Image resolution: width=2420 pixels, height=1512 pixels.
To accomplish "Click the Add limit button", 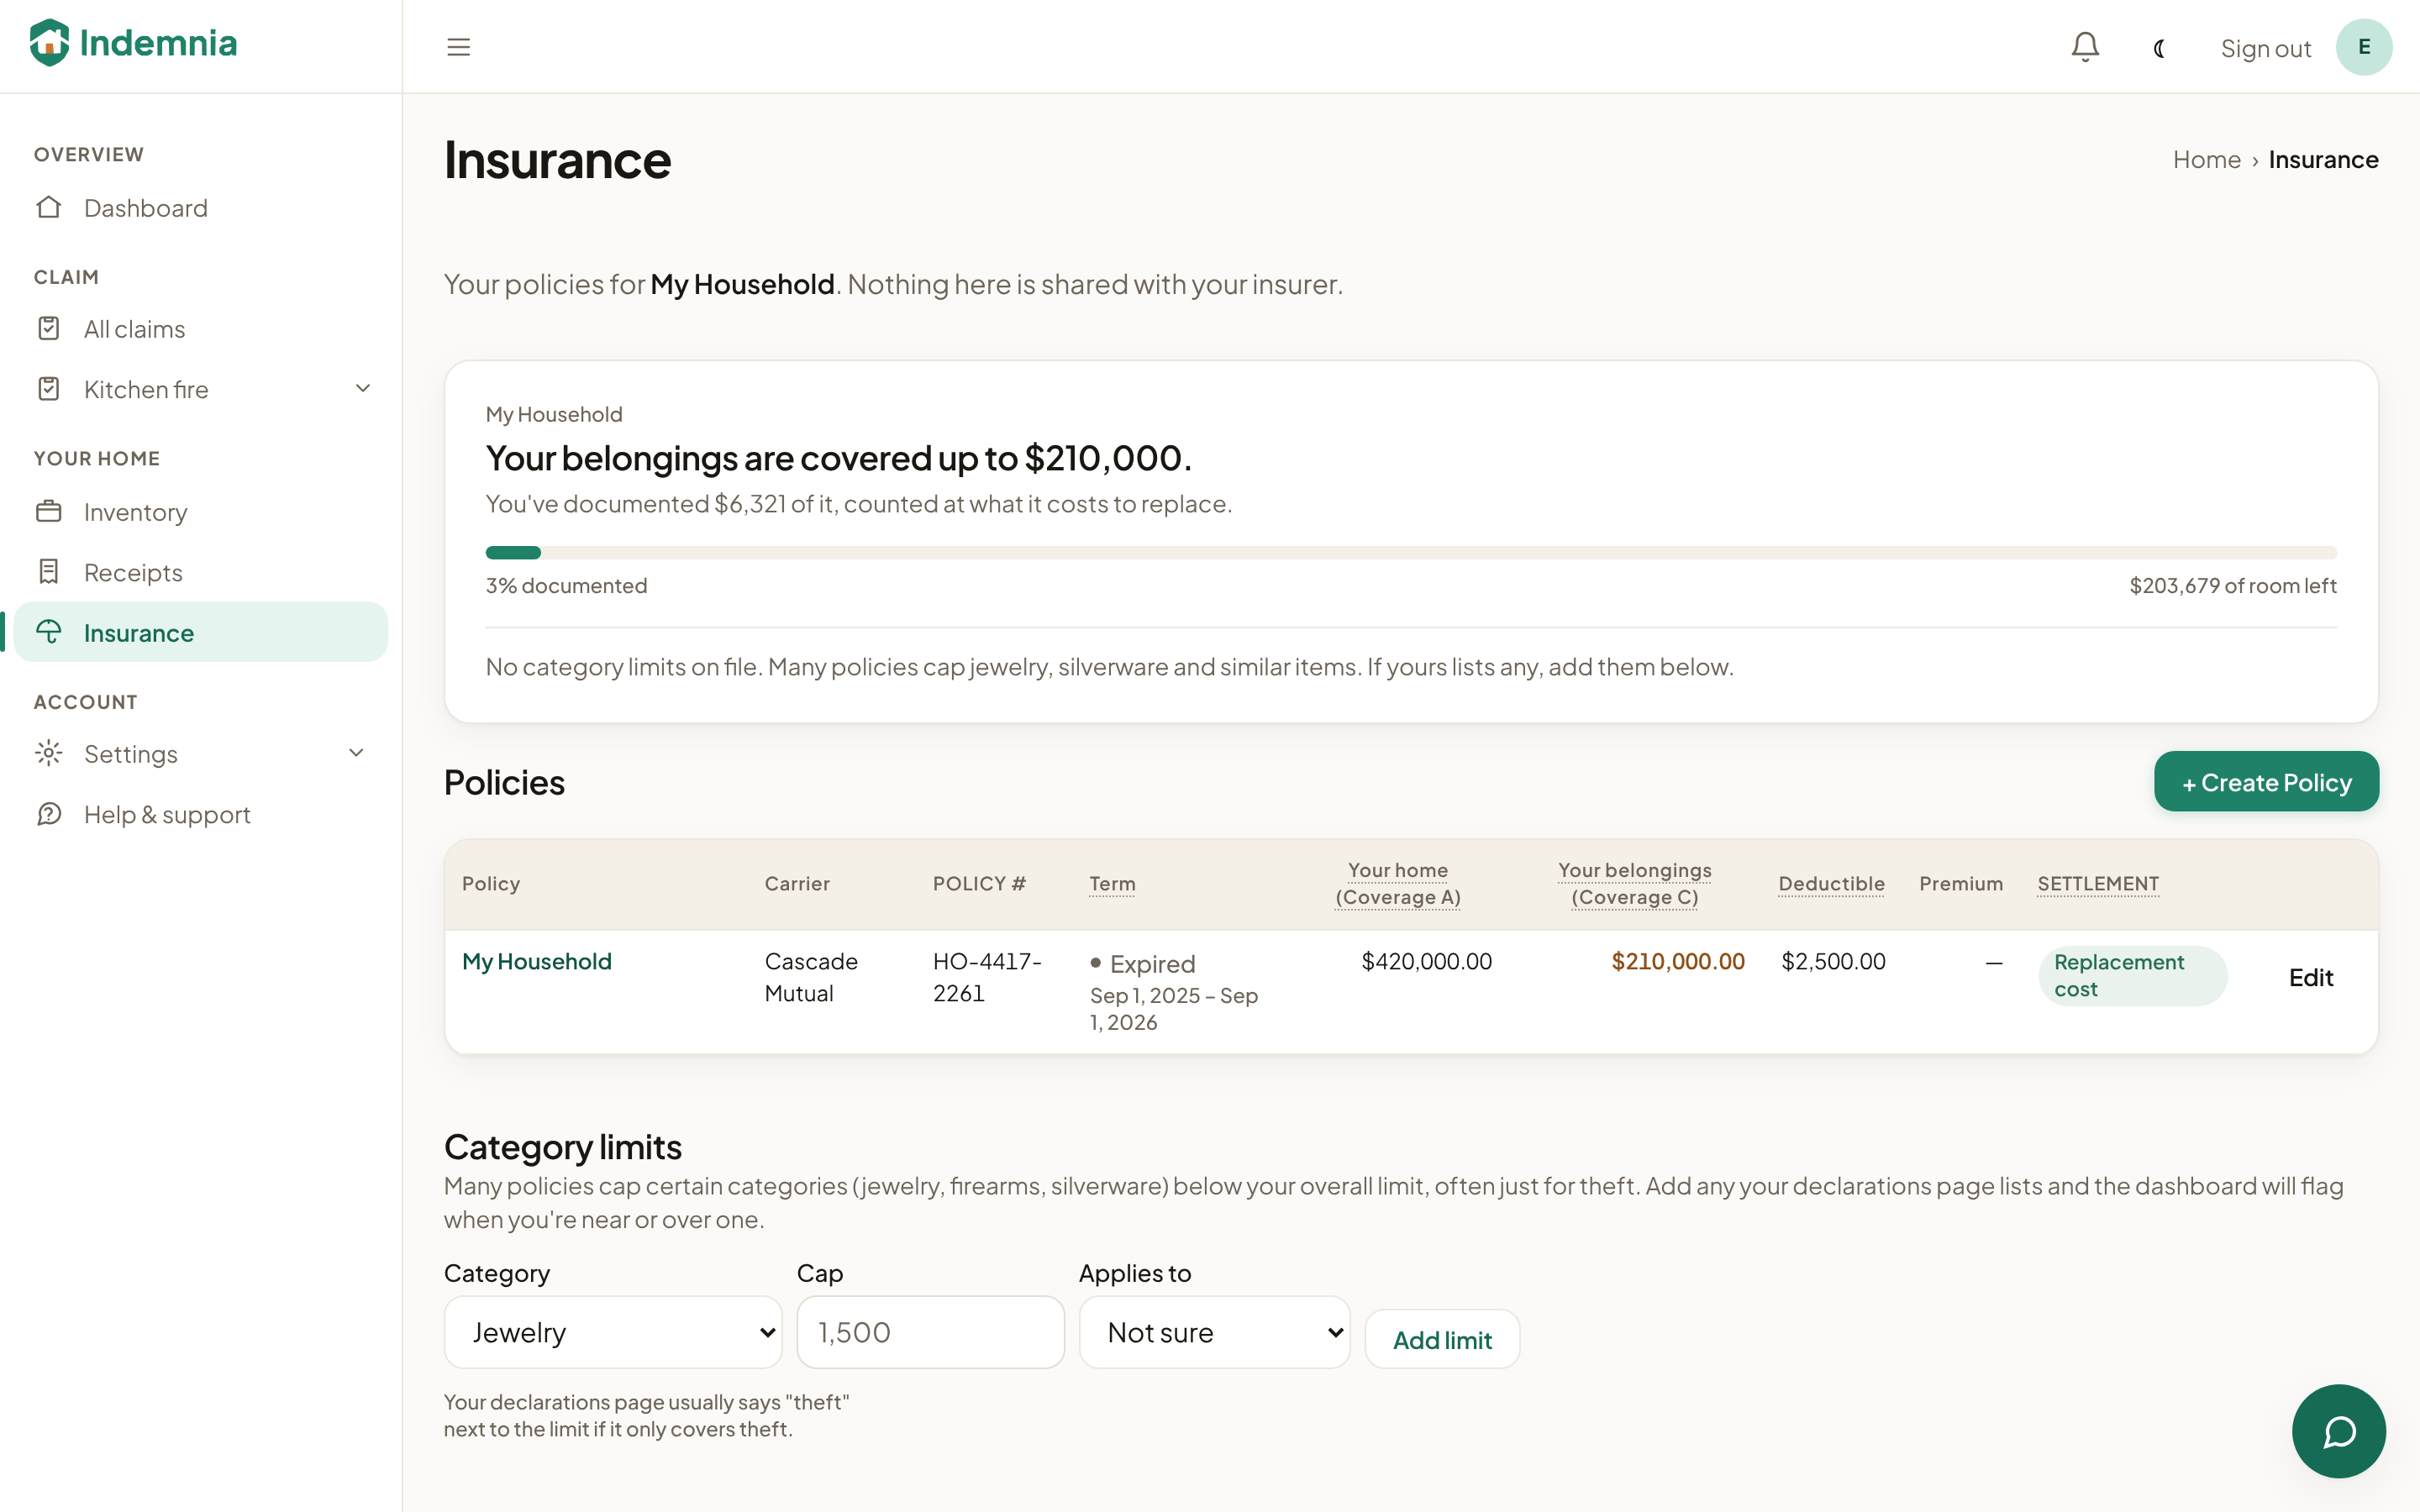I will [x=1442, y=1339].
